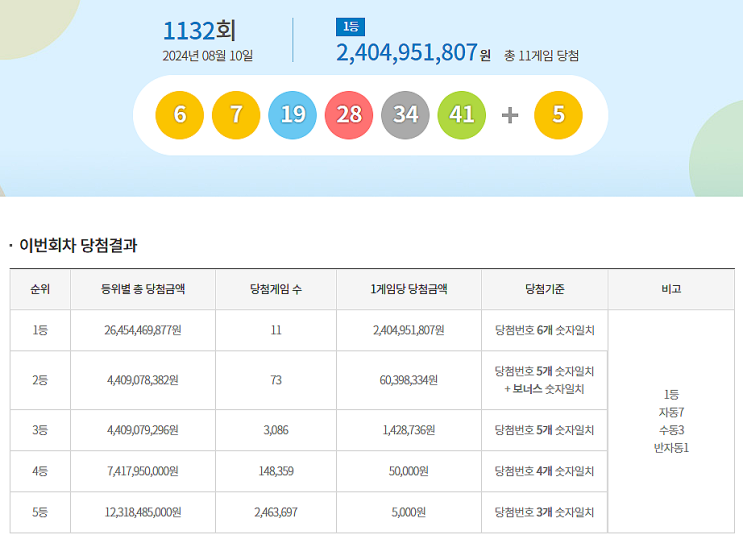743x543 pixels.
Task: Click the 당첨게임 수 column header
Action: click(276, 289)
